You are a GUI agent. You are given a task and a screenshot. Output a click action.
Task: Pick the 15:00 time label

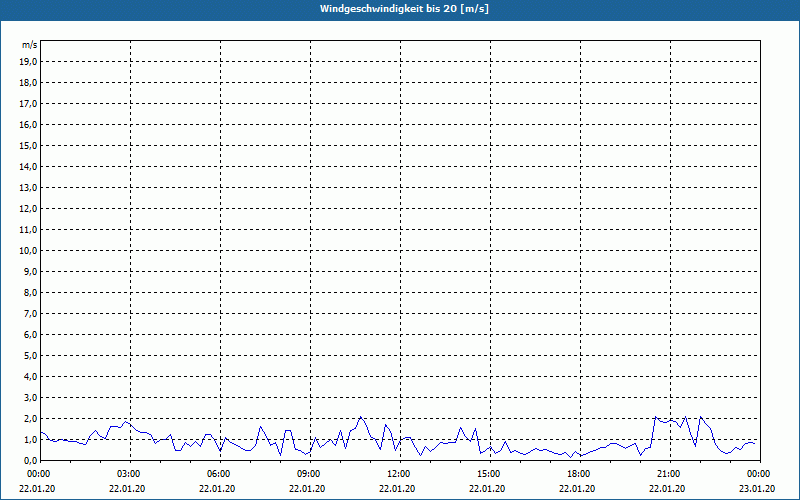pyautogui.click(x=490, y=474)
